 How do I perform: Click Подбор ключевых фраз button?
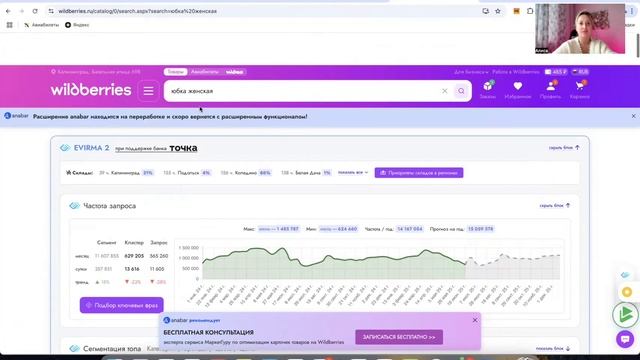tap(122, 305)
